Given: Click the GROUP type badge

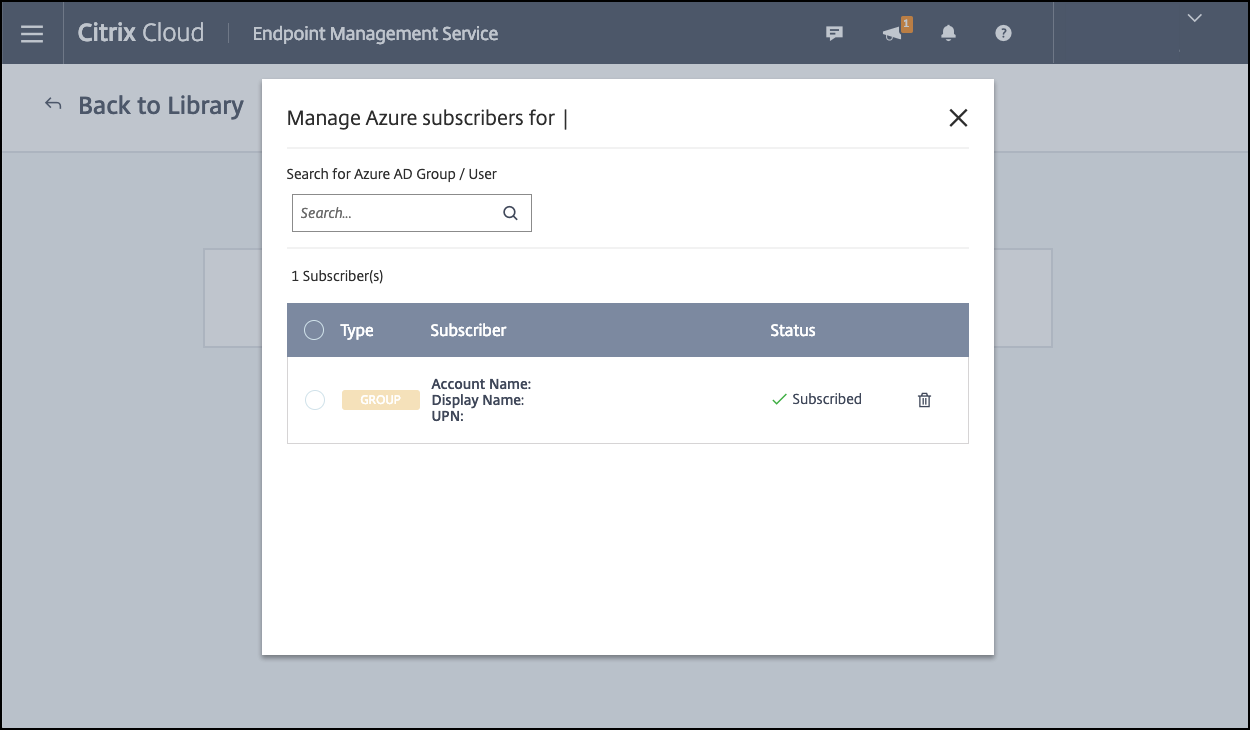Looking at the screenshot, I should [380, 400].
